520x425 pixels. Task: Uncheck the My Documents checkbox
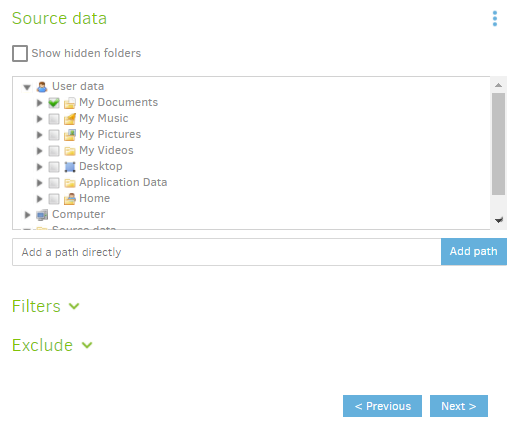[x=54, y=103]
